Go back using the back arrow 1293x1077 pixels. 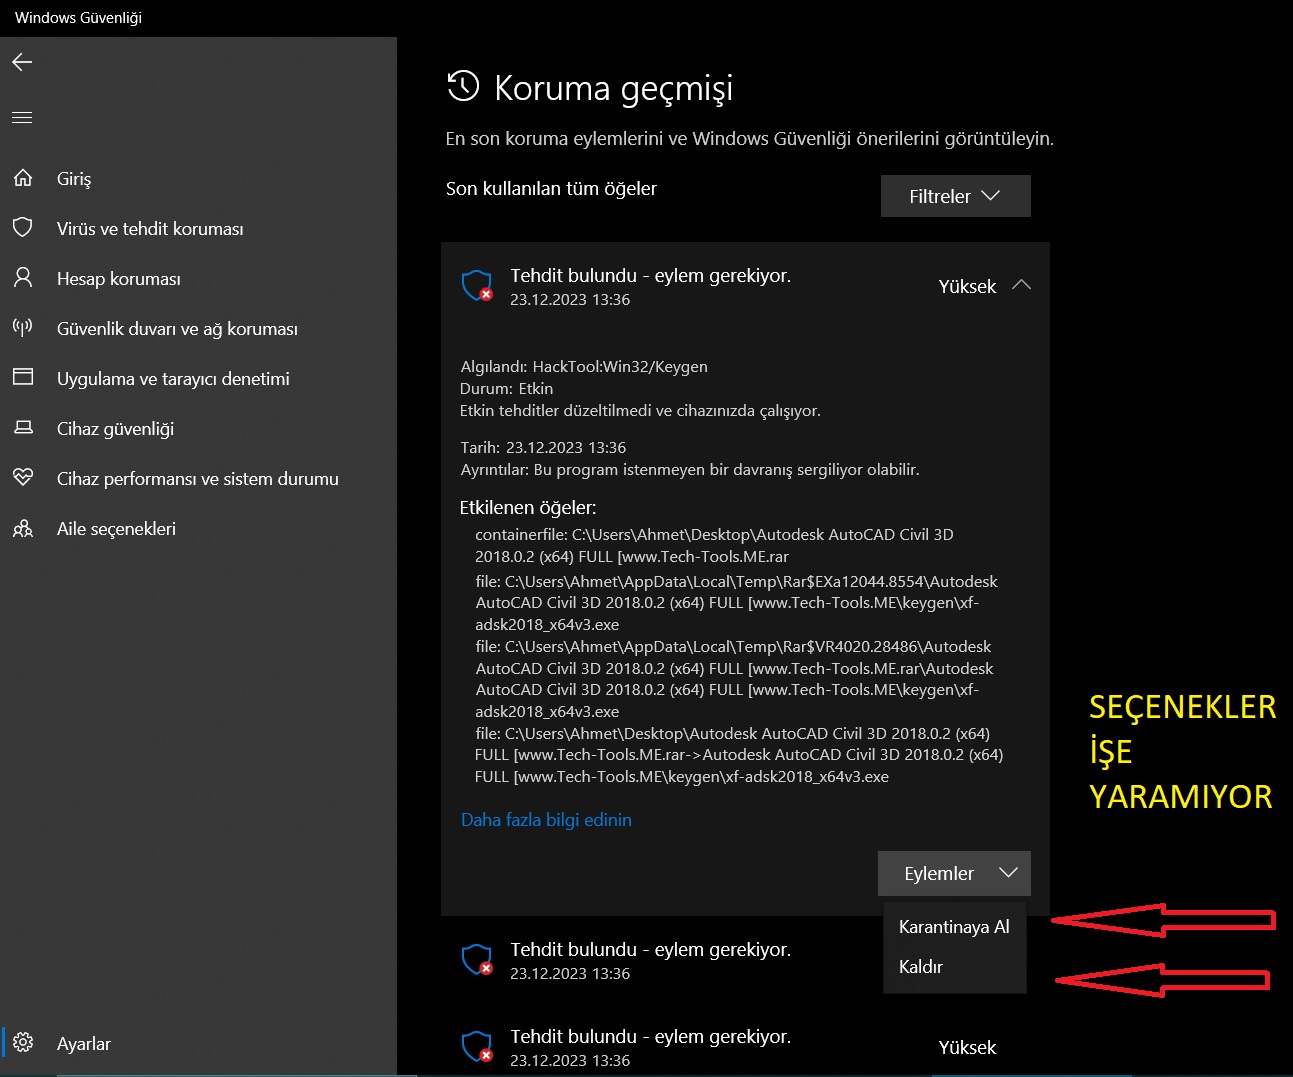pos(22,62)
